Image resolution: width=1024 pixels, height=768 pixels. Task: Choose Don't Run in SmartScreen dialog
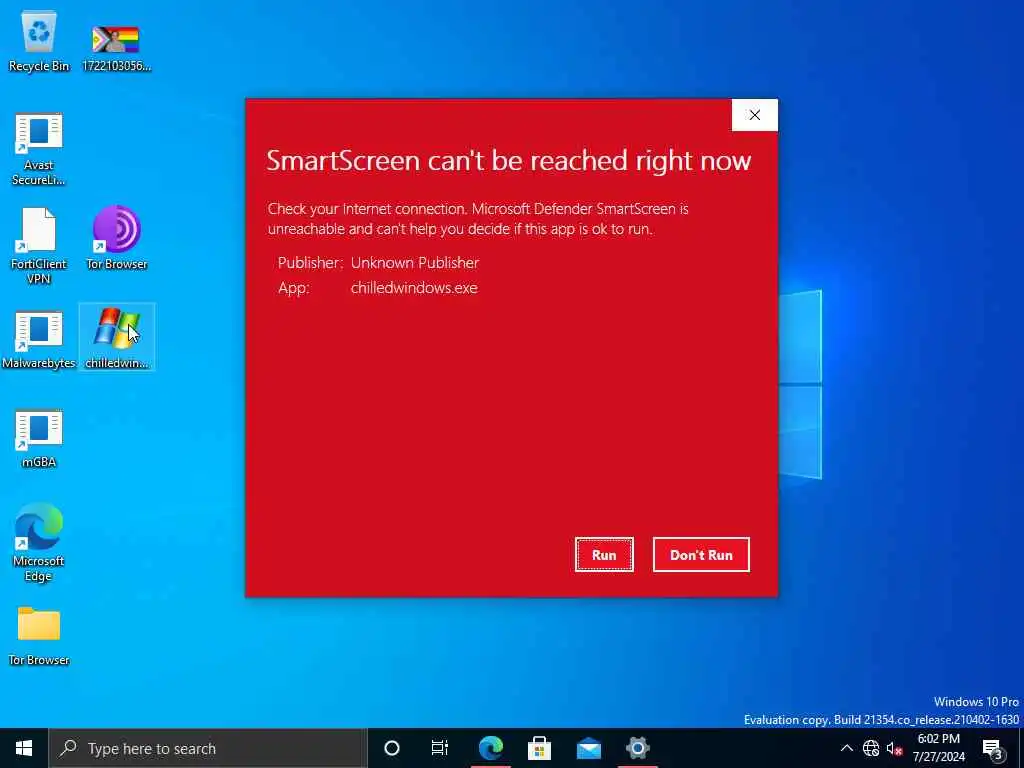701,554
